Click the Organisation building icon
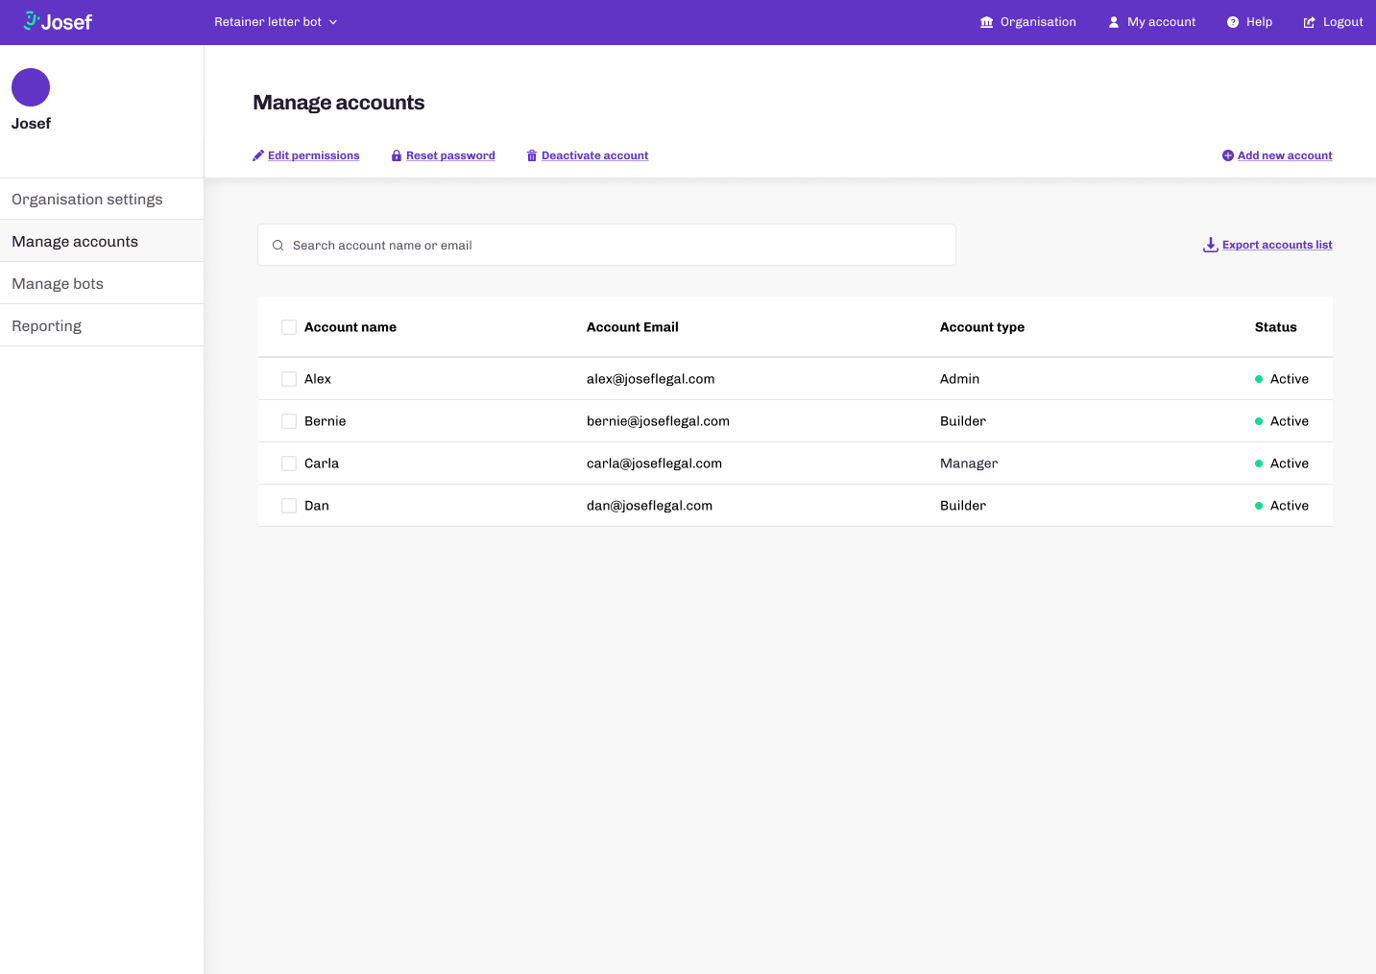This screenshot has width=1376, height=974. [x=986, y=22]
